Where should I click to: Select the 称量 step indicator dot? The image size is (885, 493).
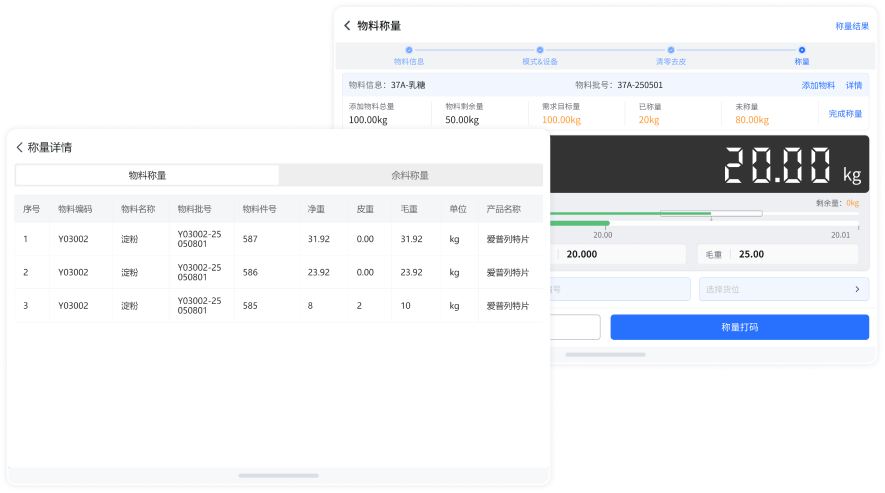tap(801, 49)
